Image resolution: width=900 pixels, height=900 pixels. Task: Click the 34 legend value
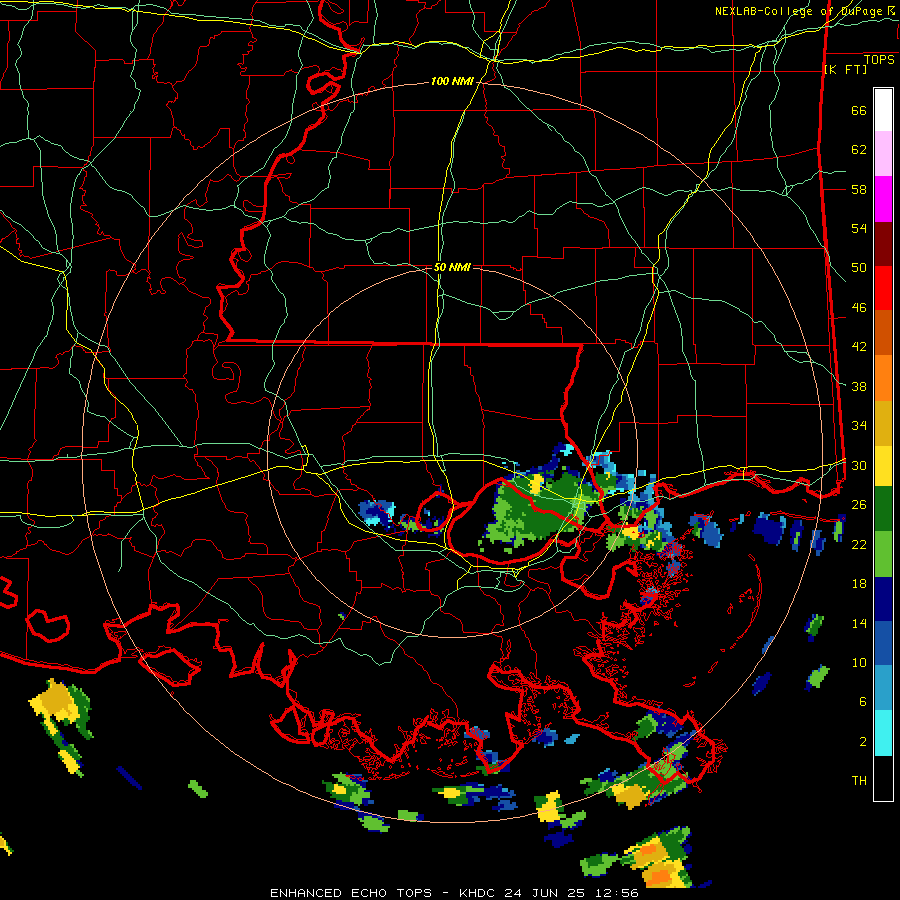[859, 426]
